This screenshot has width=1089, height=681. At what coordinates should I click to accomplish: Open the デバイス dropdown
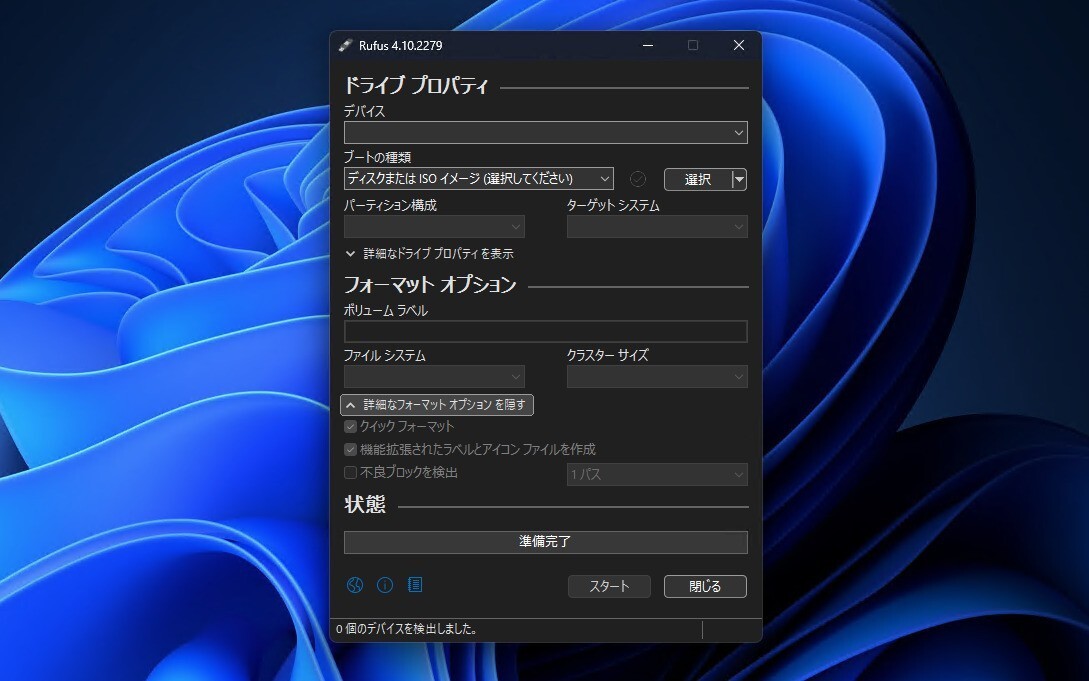[x=546, y=133]
